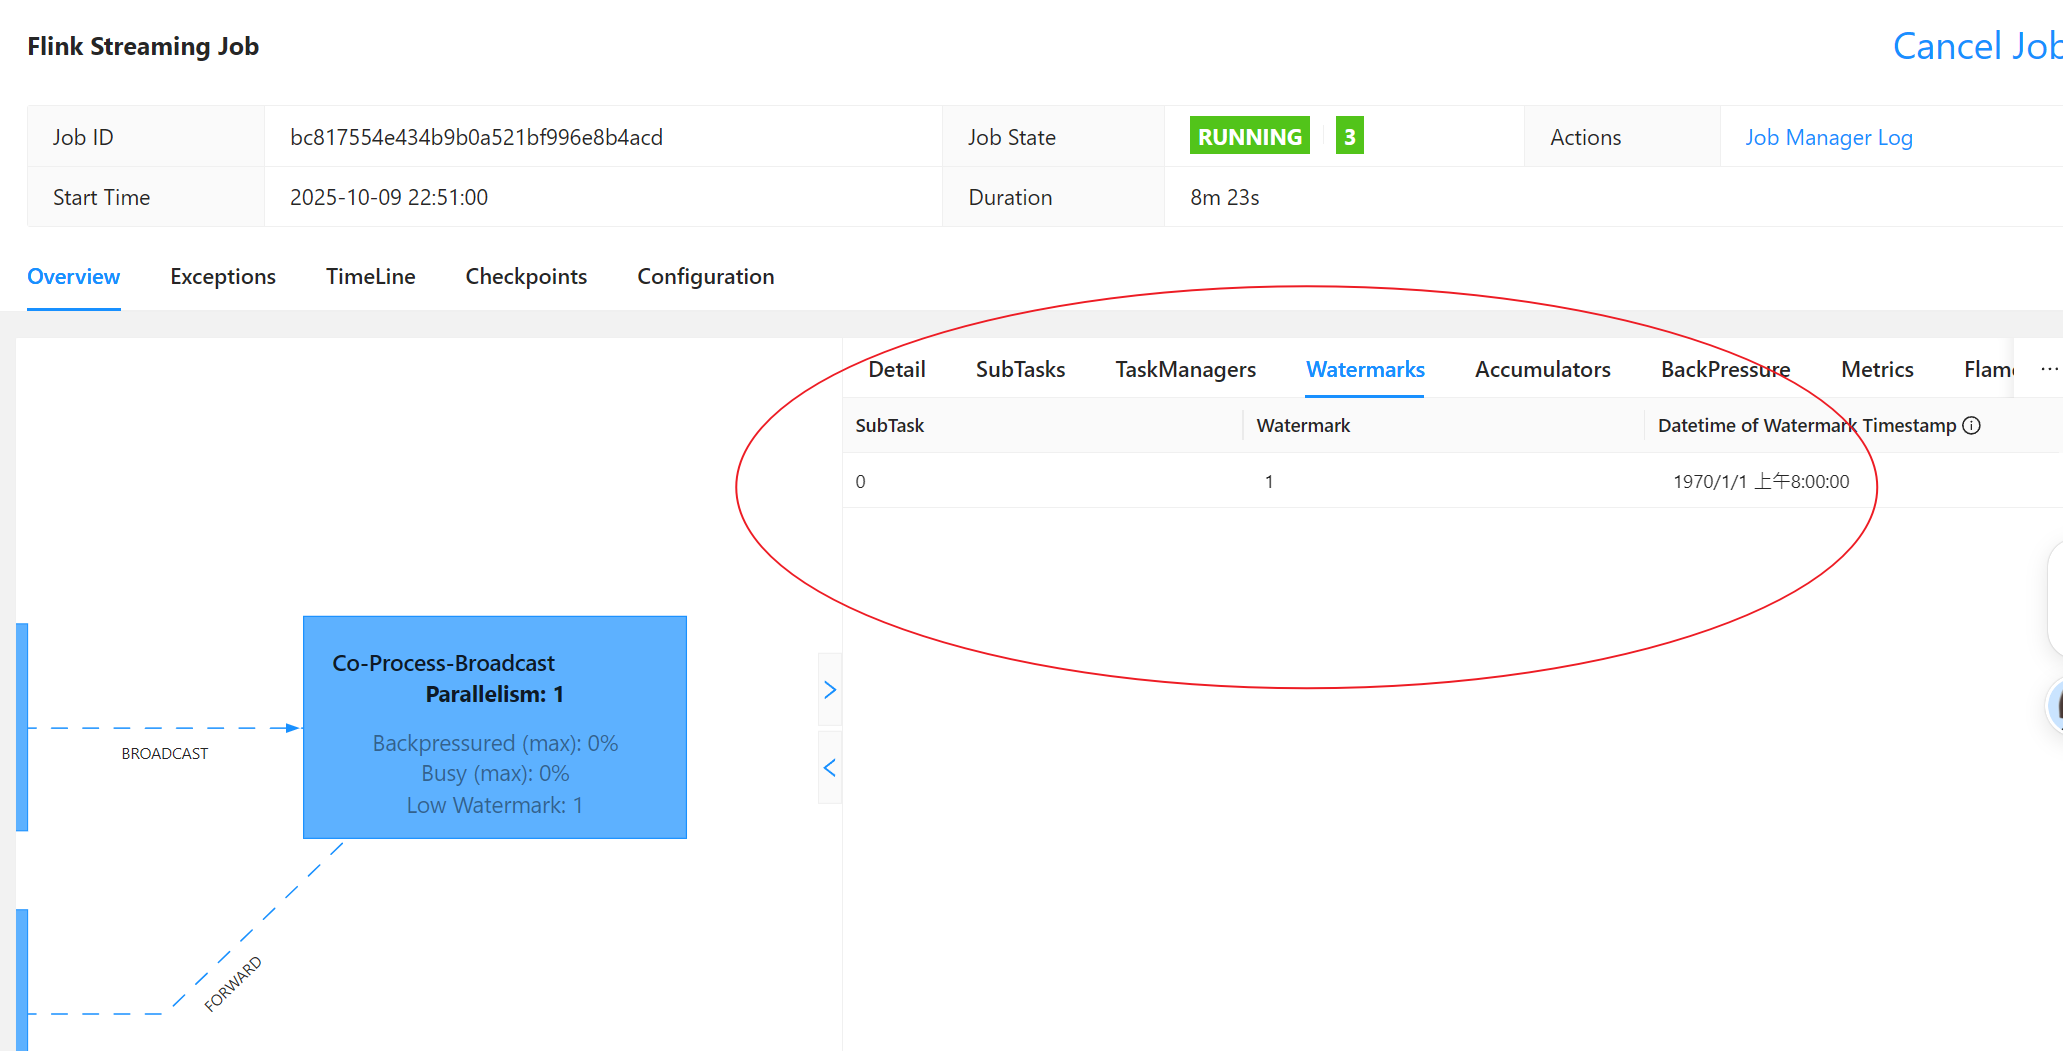Click the Low Watermark: 1 text in the node
This screenshot has height=1051, width=2063.
click(494, 805)
